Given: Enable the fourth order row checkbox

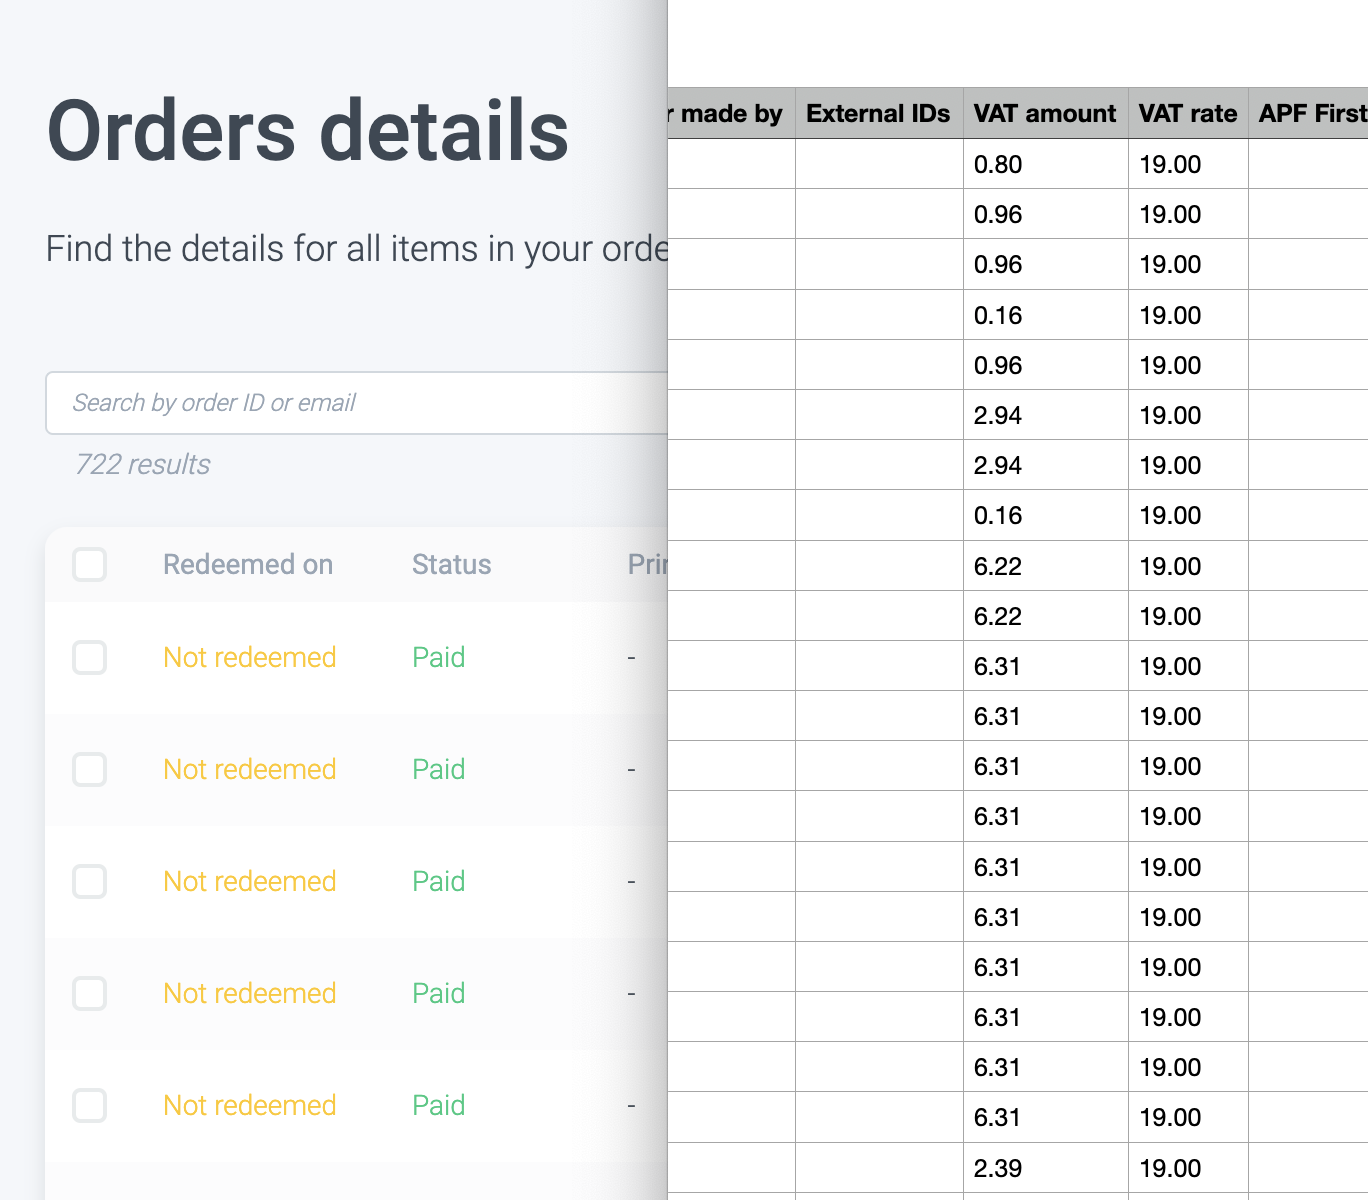Looking at the screenshot, I should click(x=90, y=994).
